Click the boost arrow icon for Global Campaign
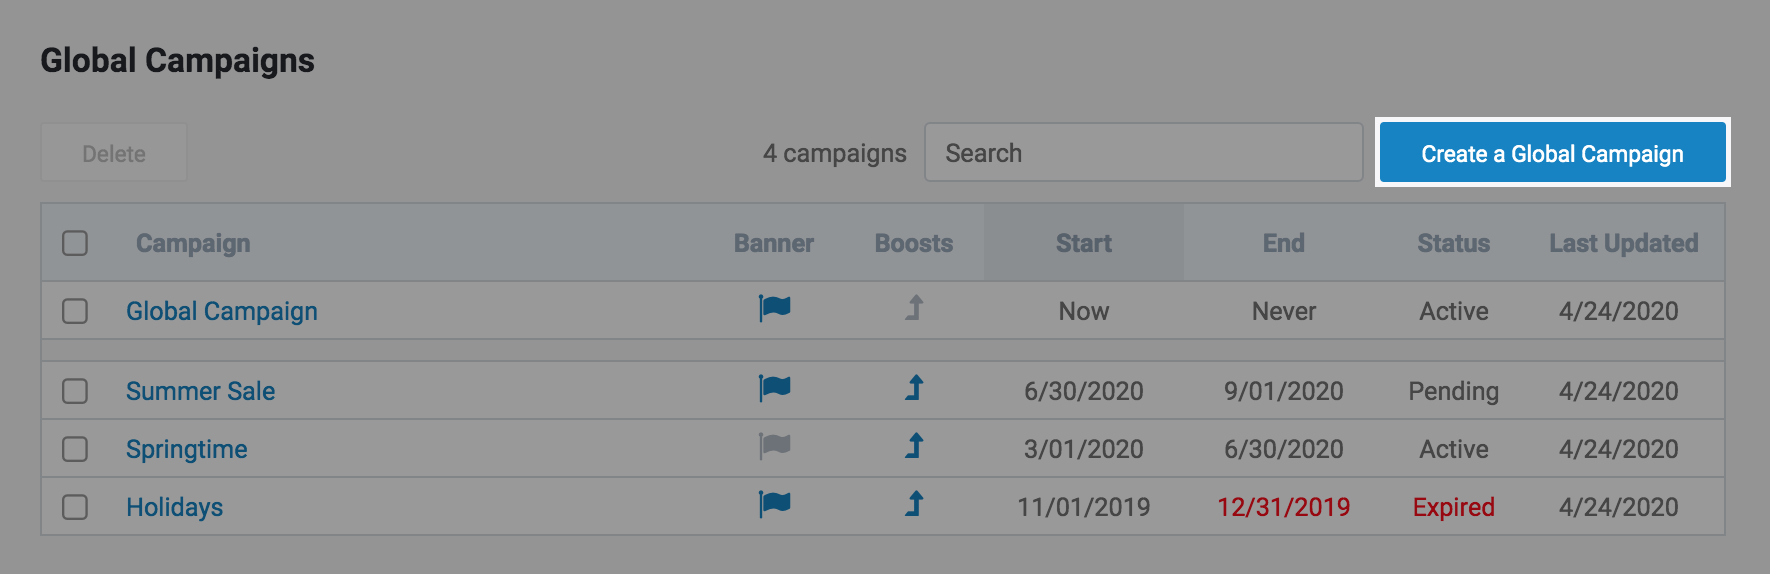Image resolution: width=1770 pixels, height=574 pixels. [914, 308]
